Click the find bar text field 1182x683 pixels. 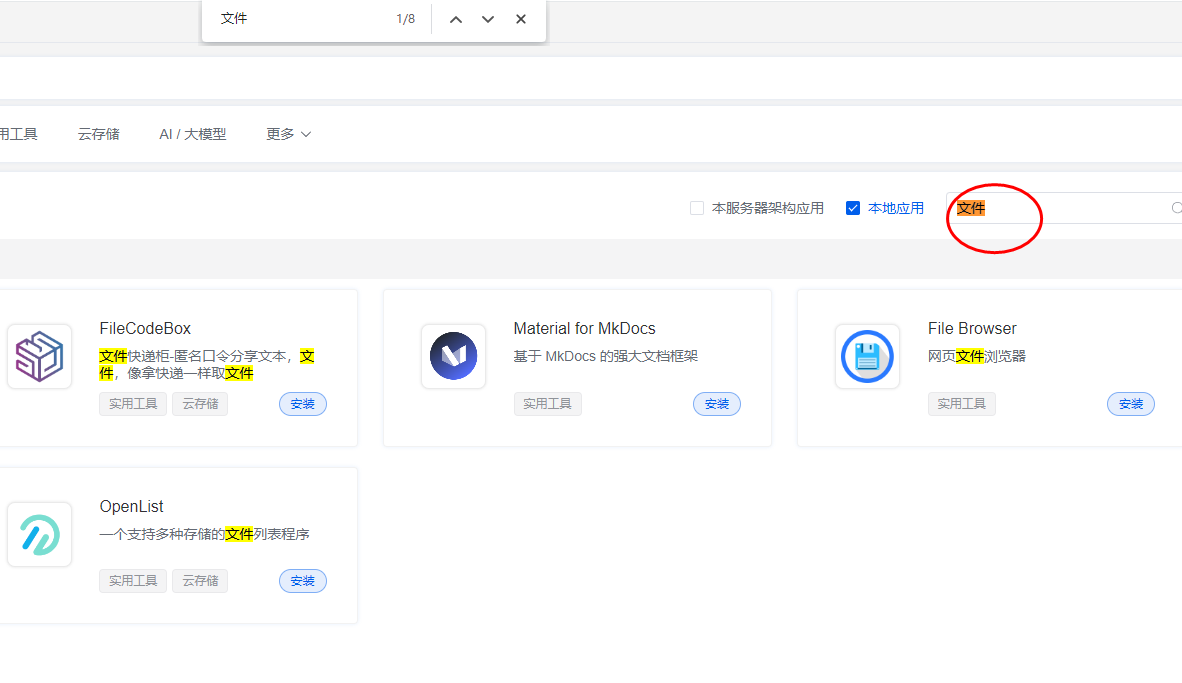click(302, 19)
